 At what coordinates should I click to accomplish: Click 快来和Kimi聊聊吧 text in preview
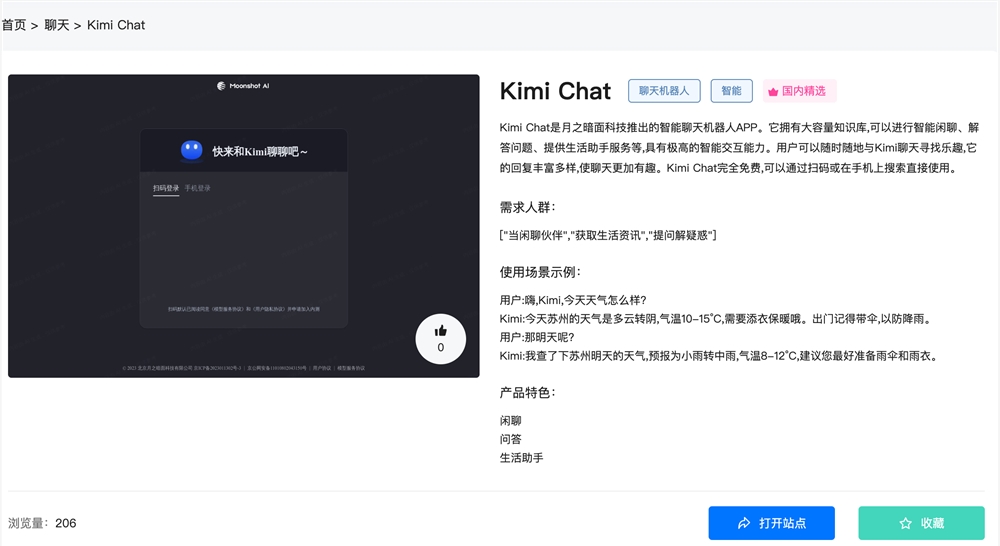click(260, 152)
